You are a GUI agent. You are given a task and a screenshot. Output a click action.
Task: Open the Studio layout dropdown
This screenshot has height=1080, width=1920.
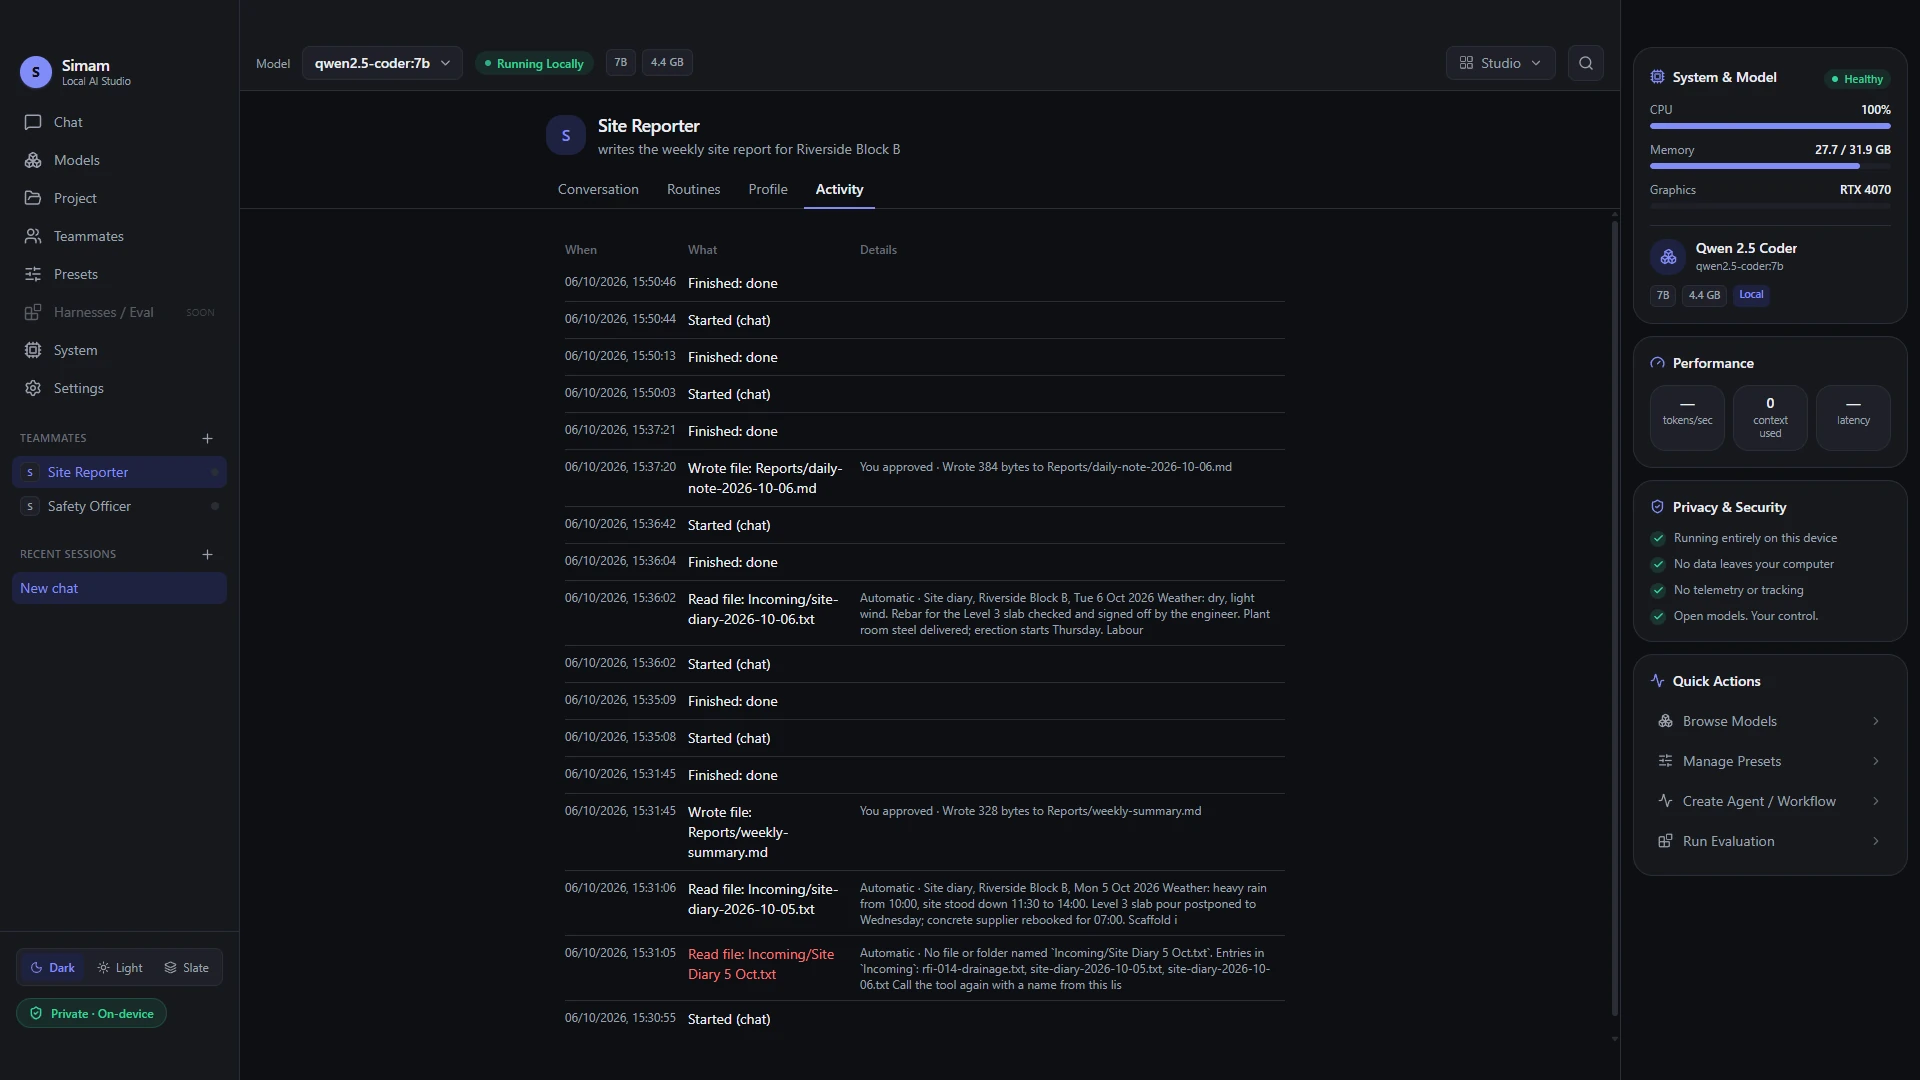coord(1500,63)
